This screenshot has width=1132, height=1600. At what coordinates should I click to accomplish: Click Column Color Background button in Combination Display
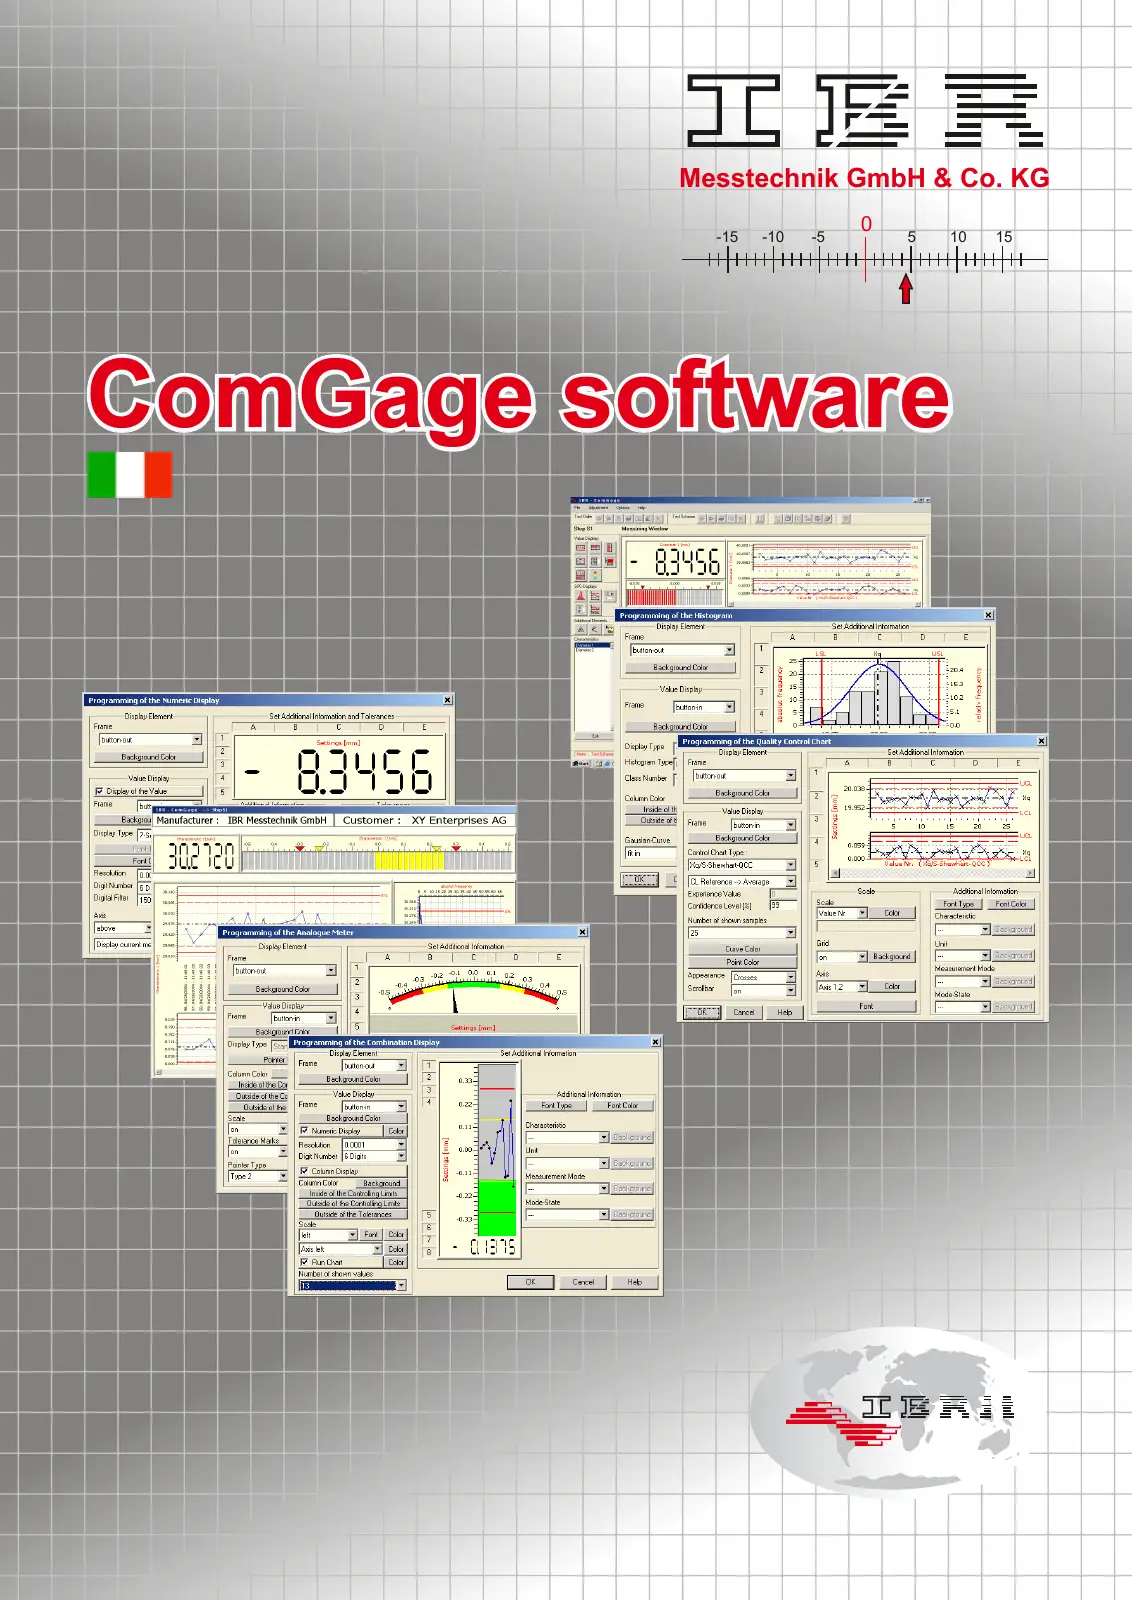382,1183
